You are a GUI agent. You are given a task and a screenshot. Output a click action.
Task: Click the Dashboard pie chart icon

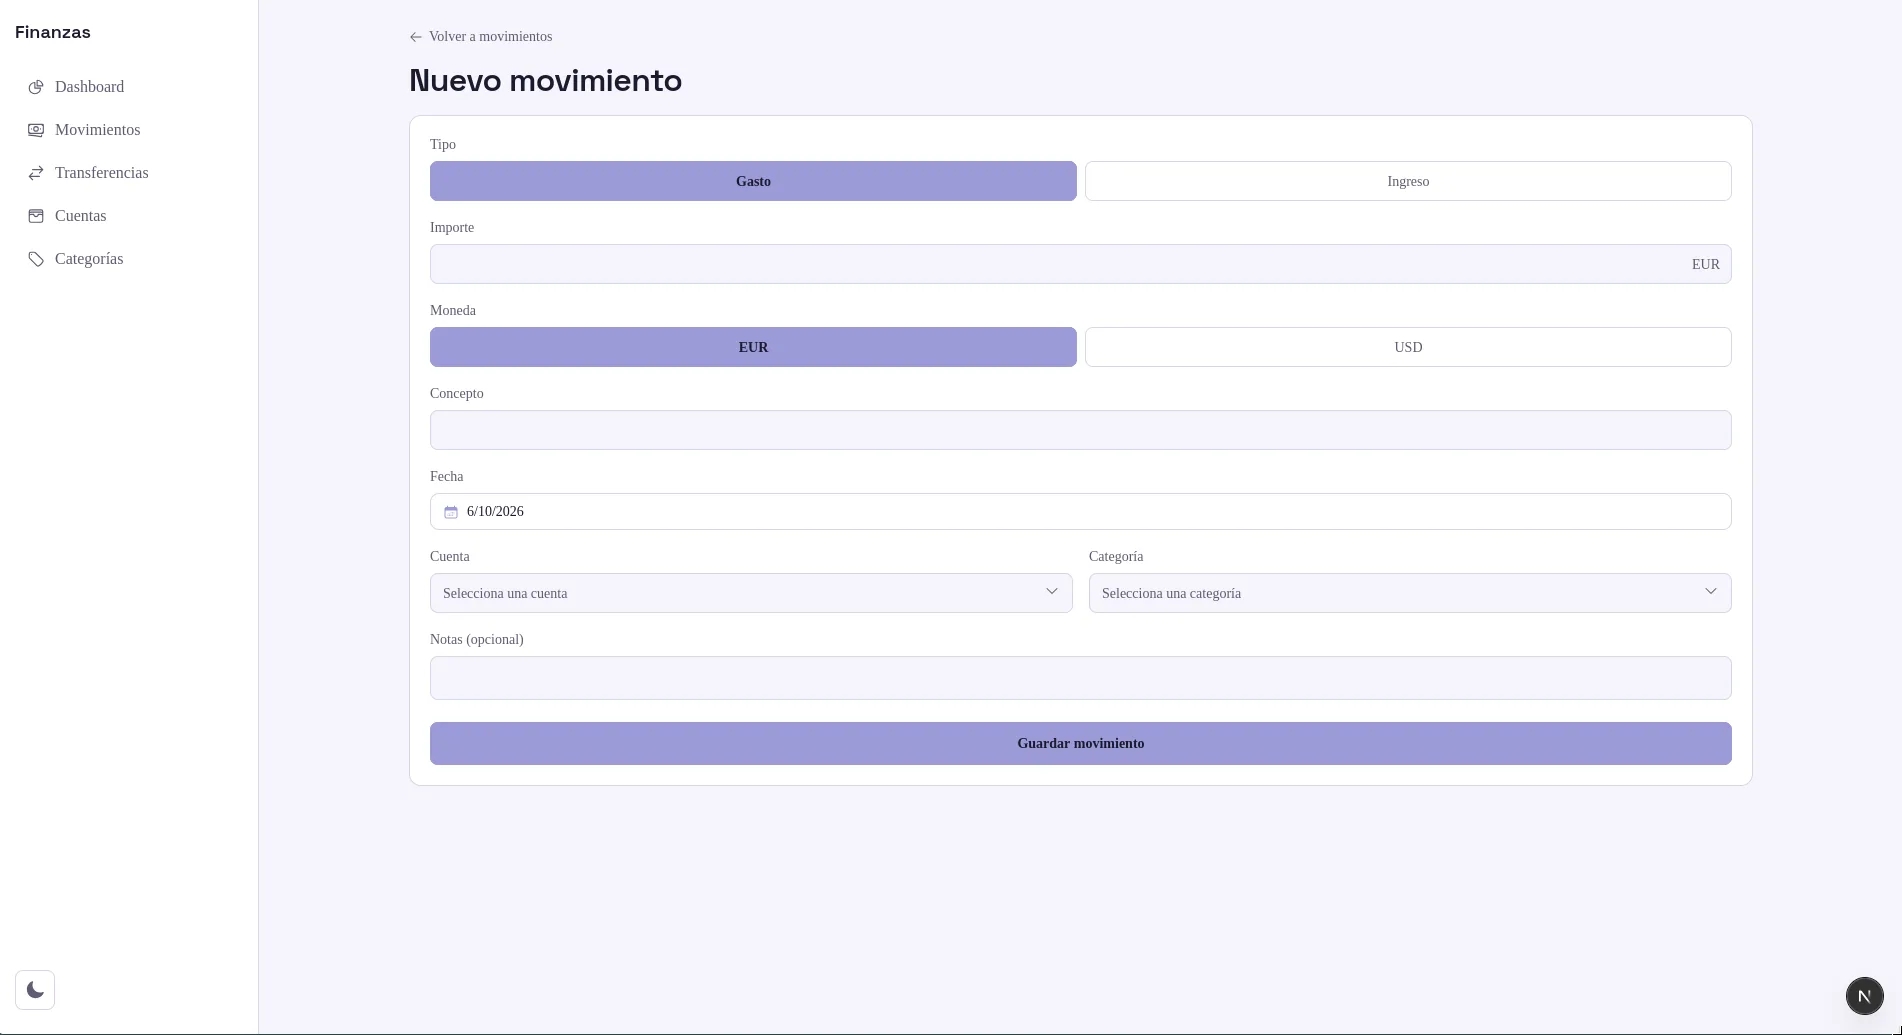pyautogui.click(x=36, y=87)
